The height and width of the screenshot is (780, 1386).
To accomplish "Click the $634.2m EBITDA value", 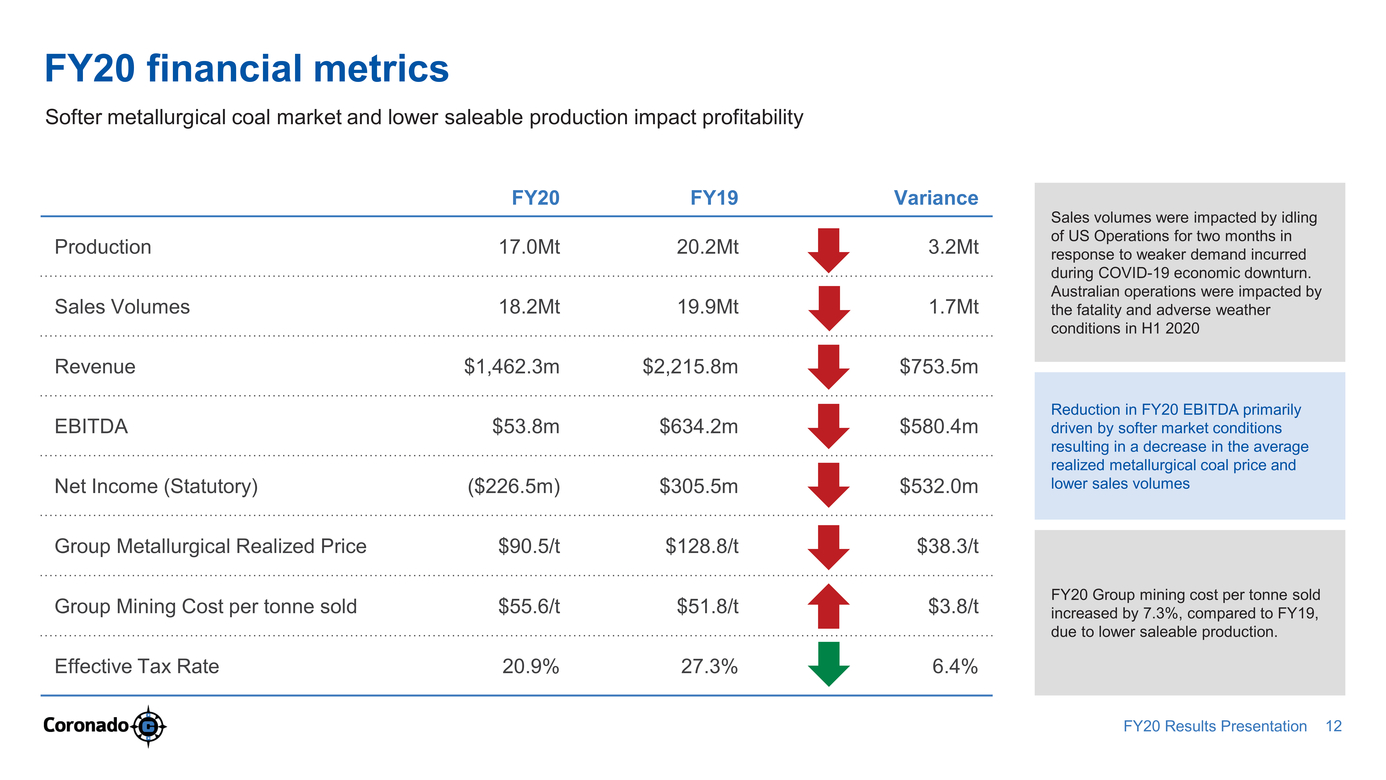I will click(x=699, y=427).
